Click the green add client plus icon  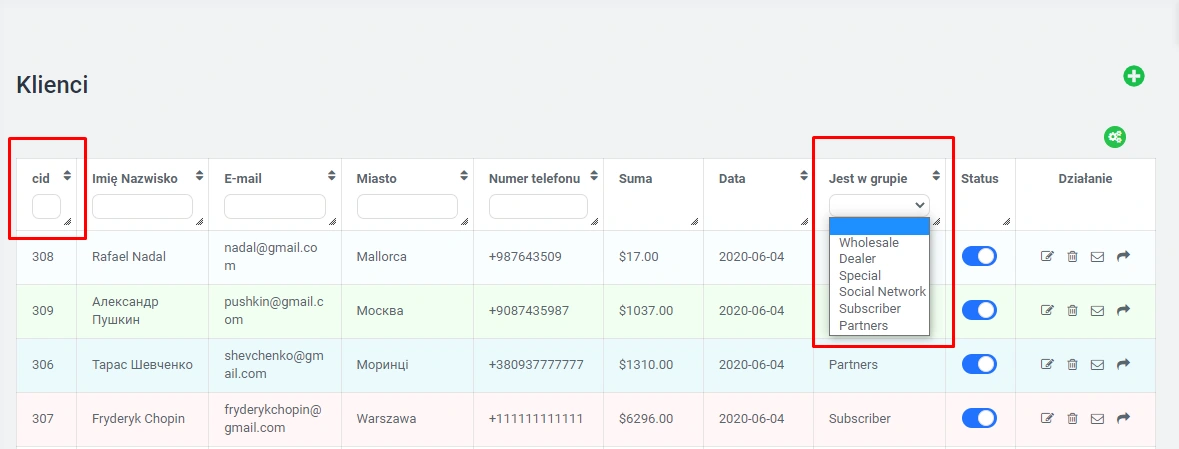click(x=1133, y=76)
